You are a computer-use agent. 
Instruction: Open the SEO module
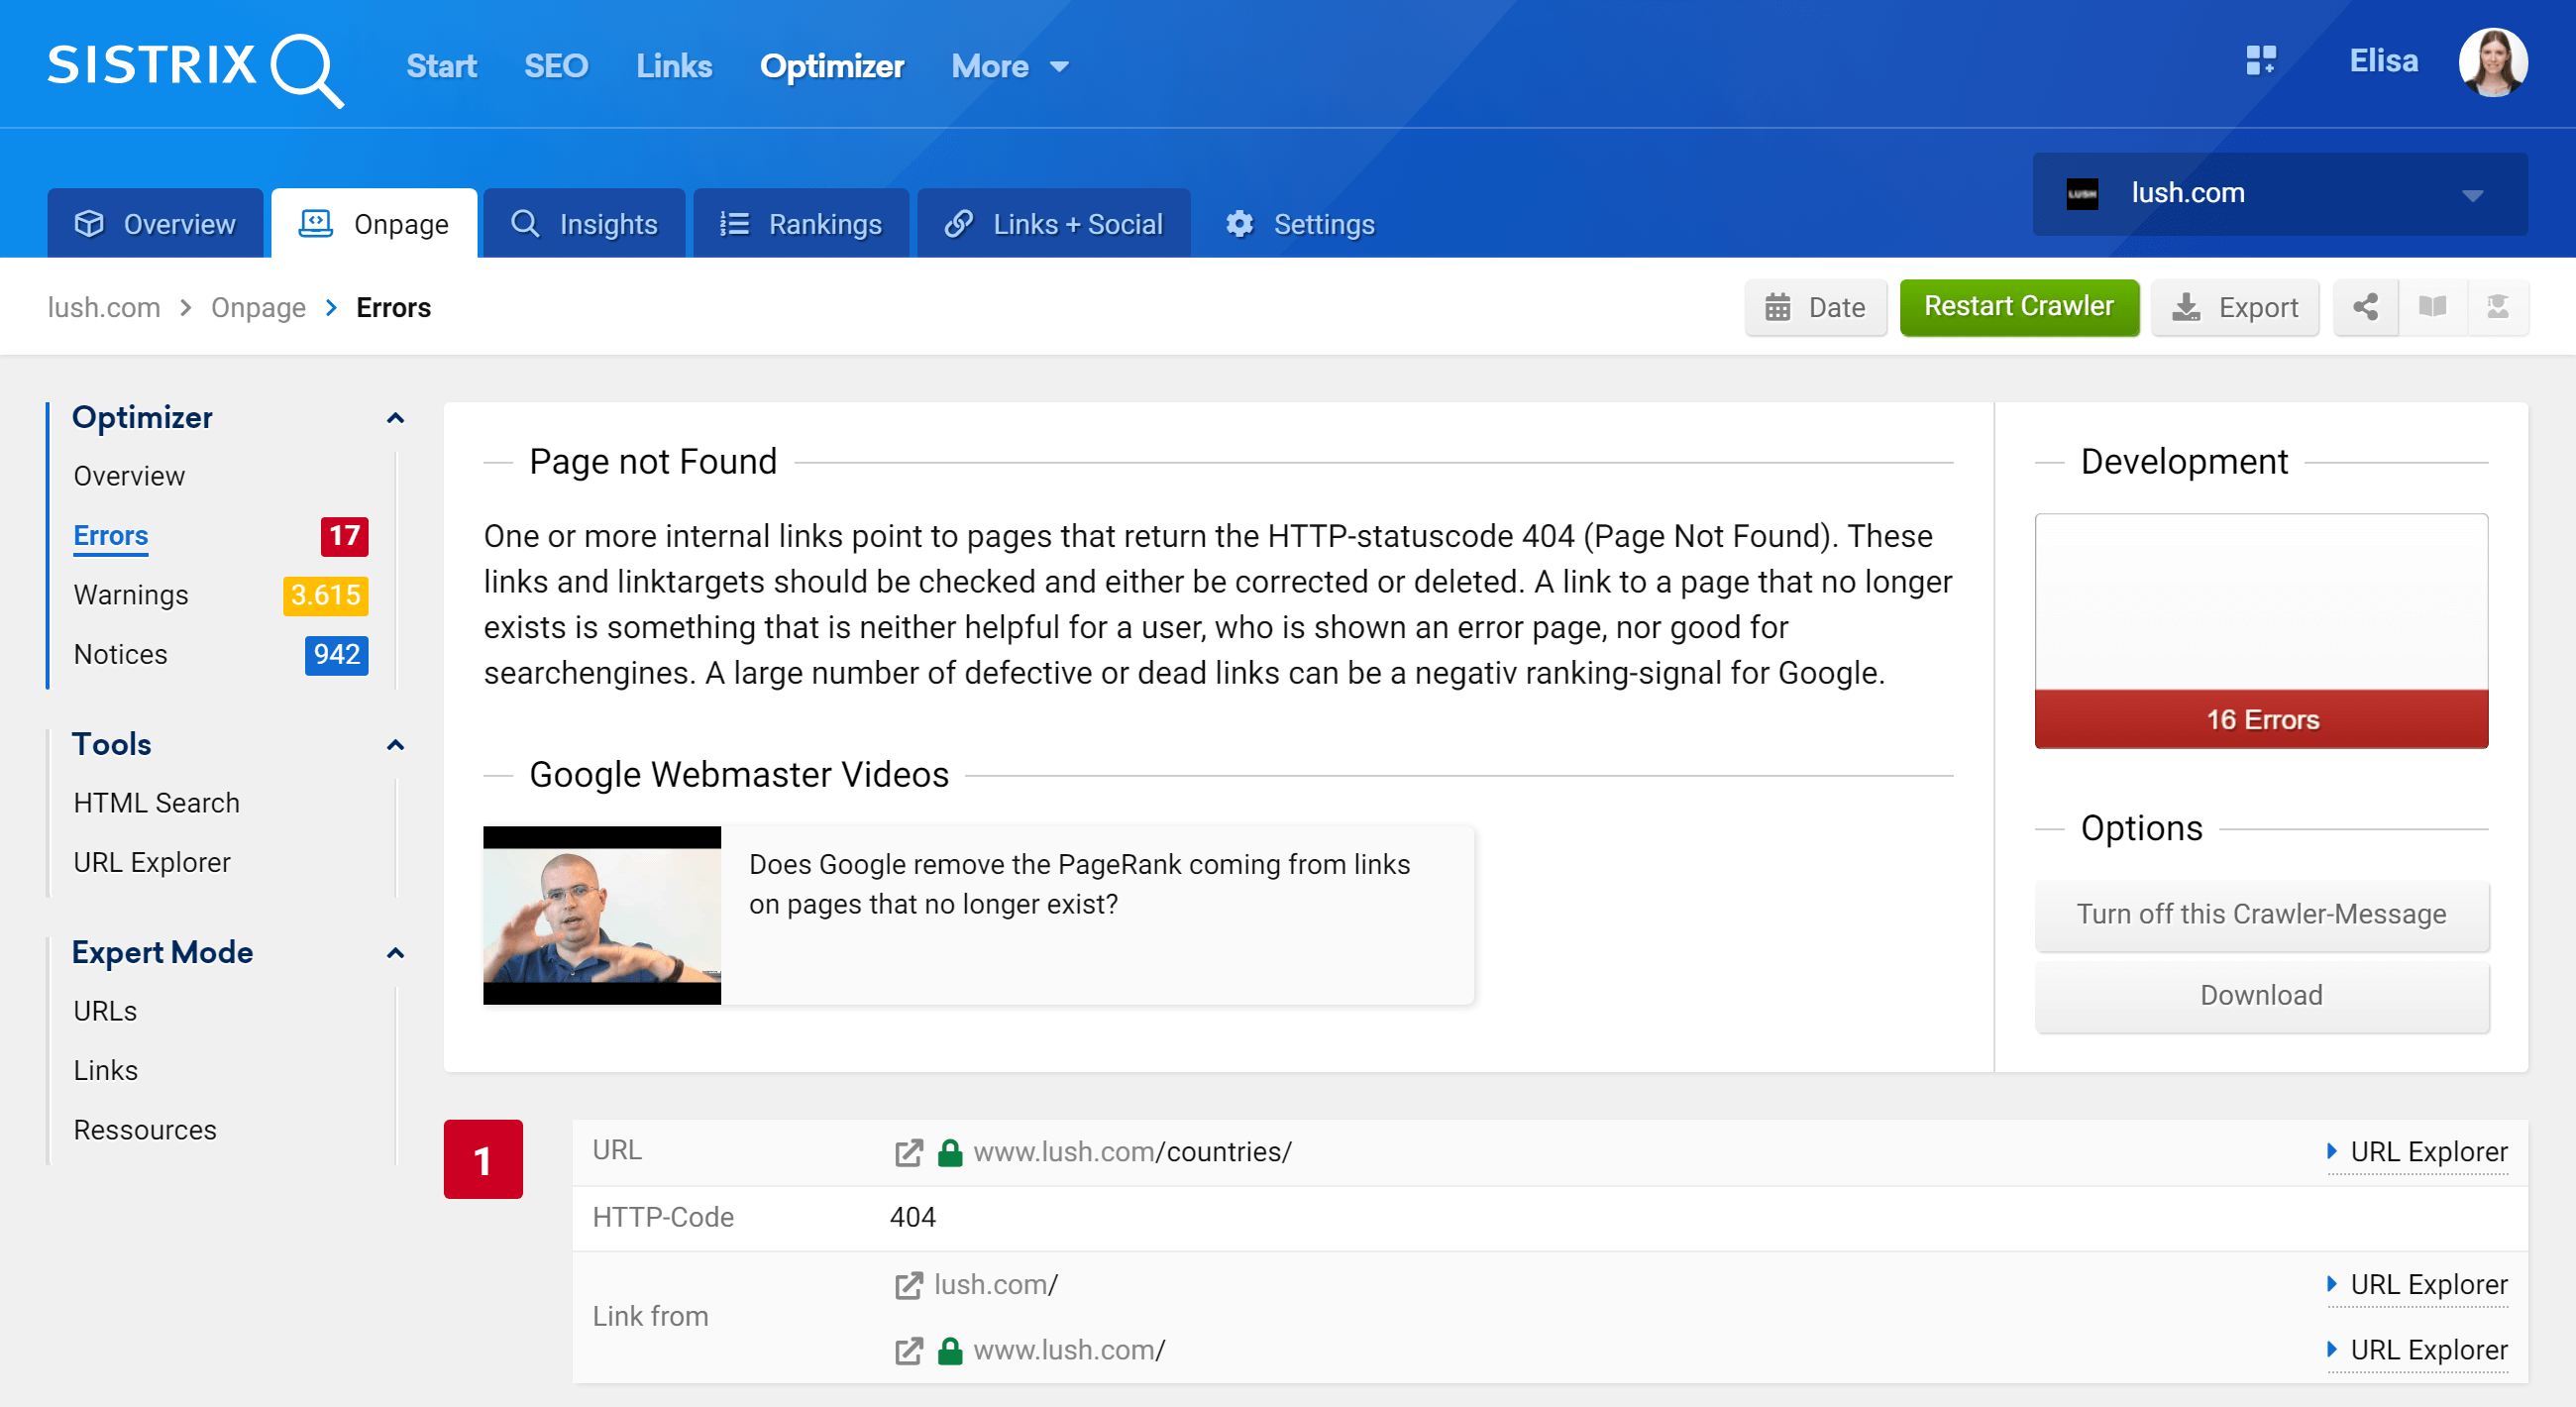point(556,66)
